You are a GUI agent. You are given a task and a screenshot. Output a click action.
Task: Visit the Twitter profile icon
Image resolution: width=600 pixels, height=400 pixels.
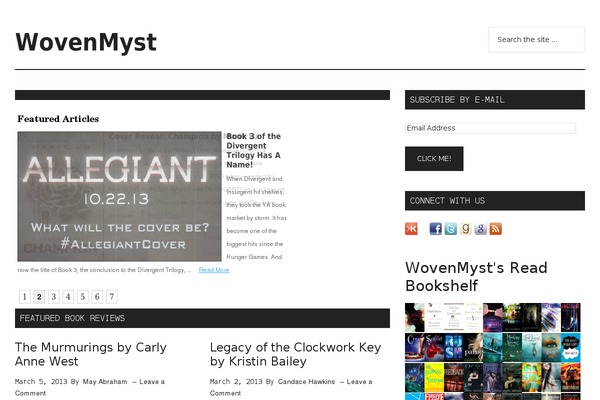(451, 229)
